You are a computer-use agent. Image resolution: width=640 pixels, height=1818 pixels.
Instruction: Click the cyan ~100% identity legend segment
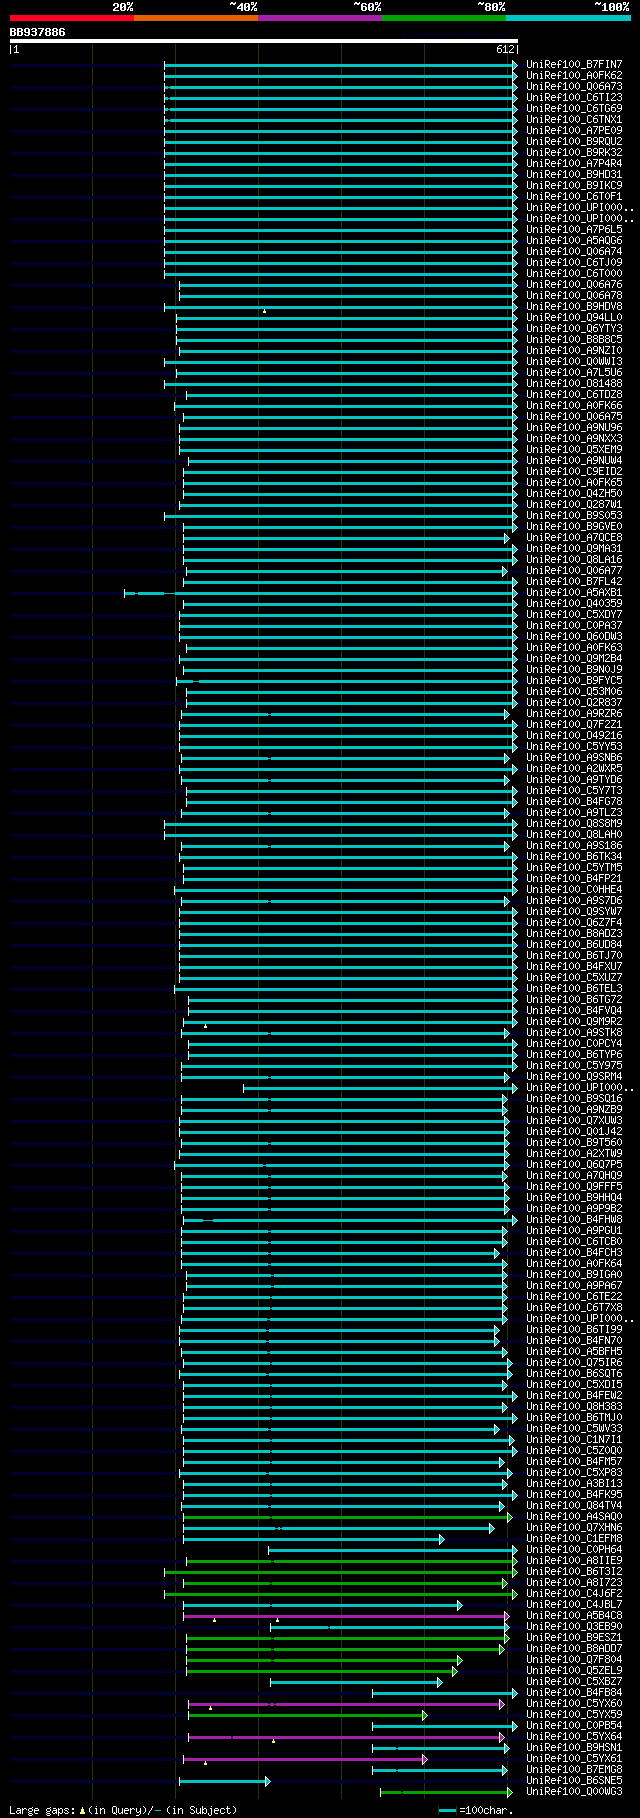point(568,18)
